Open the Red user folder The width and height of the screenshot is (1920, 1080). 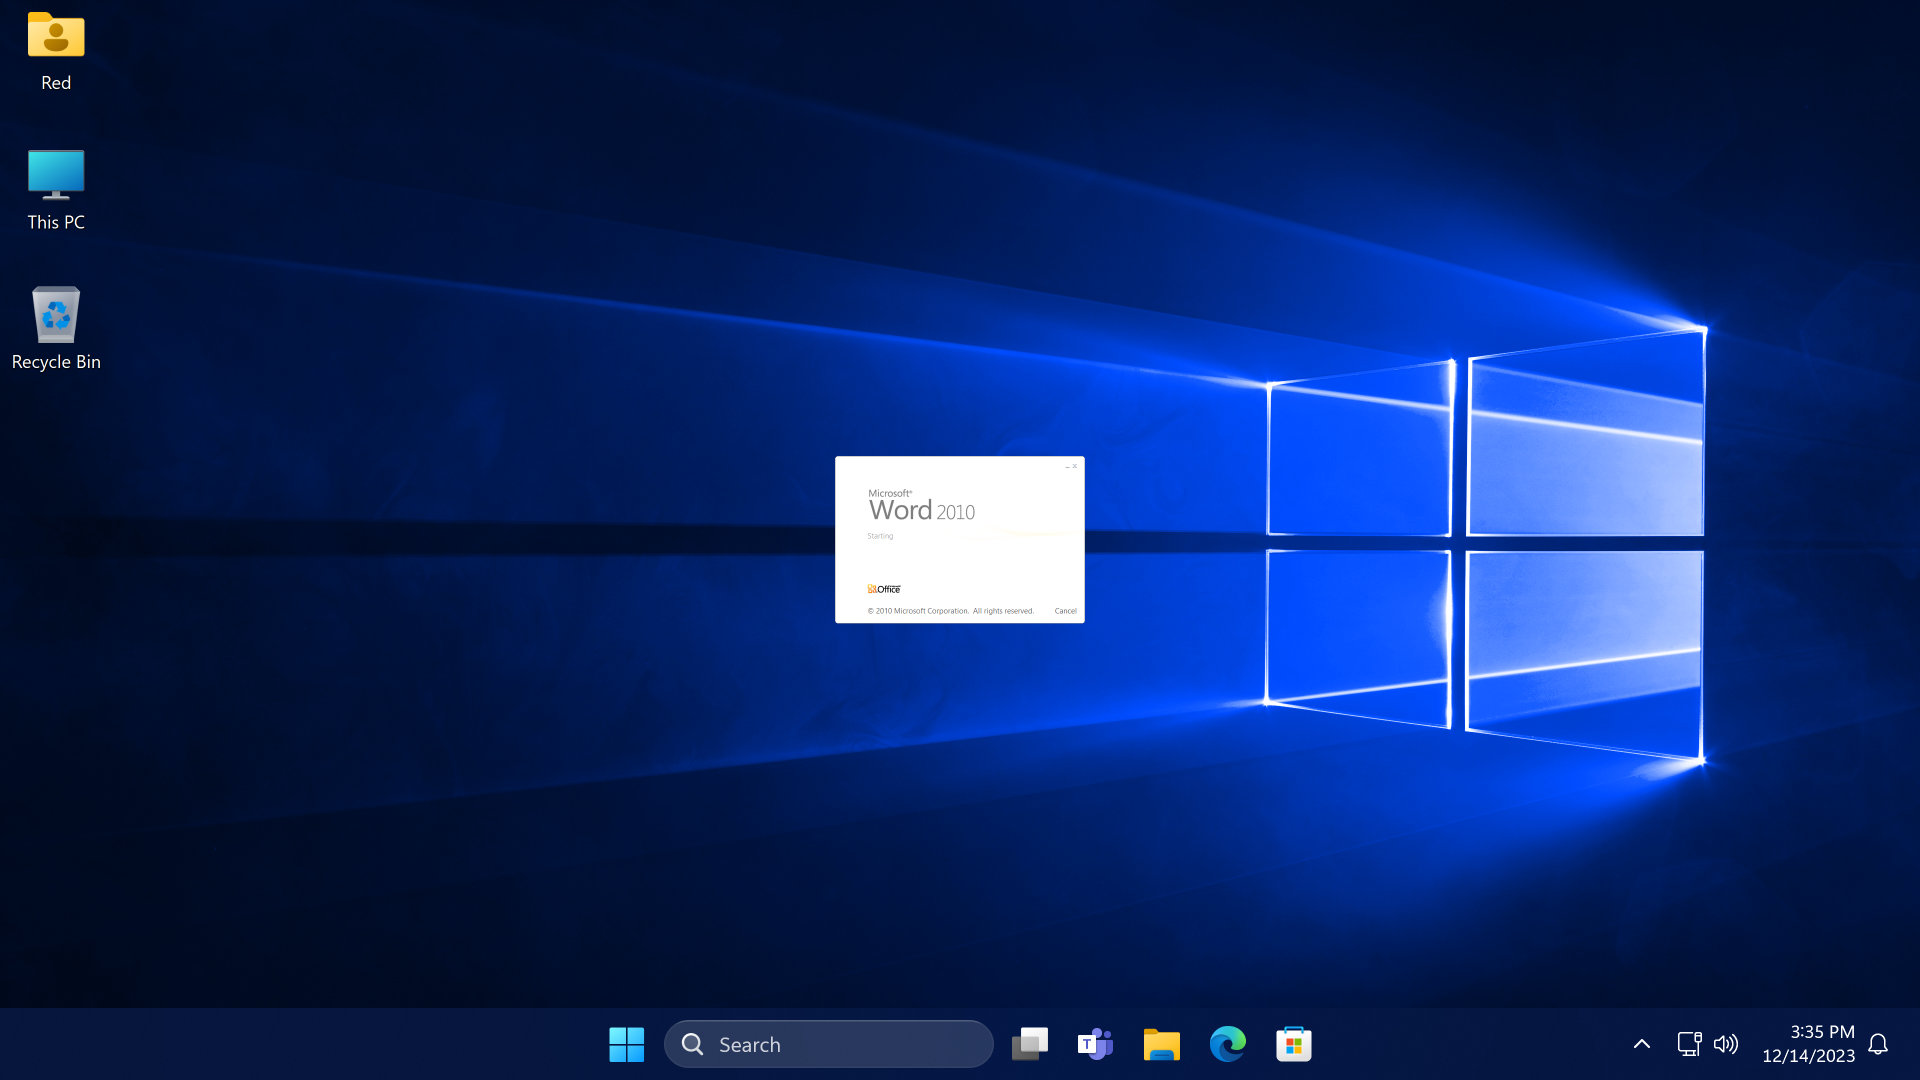coord(56,37)
